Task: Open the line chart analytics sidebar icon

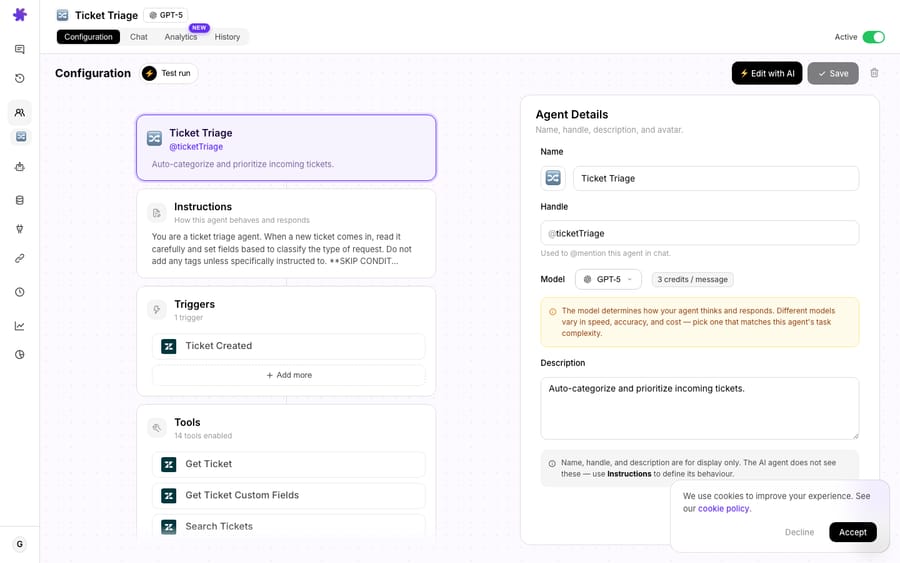Action: (x=20, y=326)
